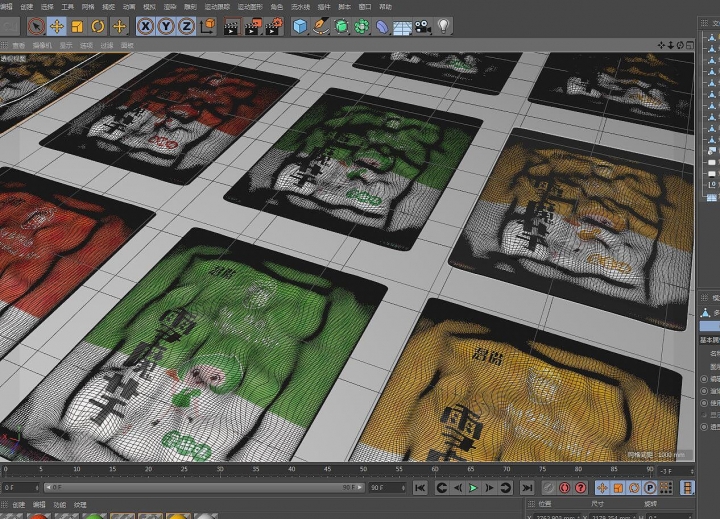
Task: Add a Cube primitive object
Action: point(299,26)
